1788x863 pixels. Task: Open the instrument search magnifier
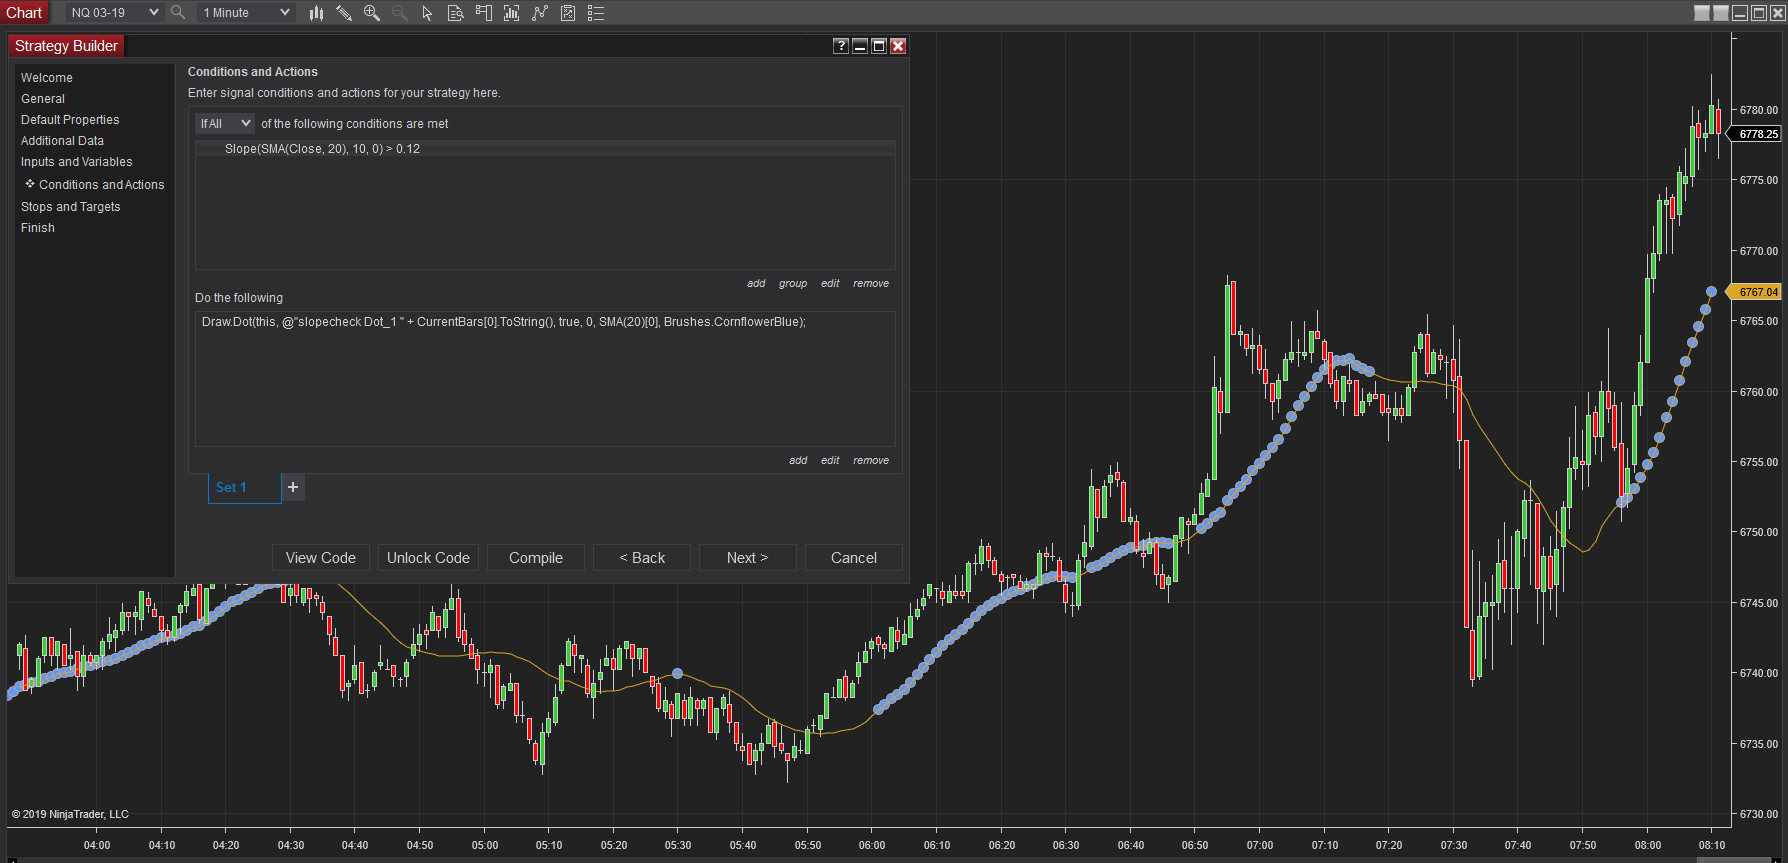point(178,13)
